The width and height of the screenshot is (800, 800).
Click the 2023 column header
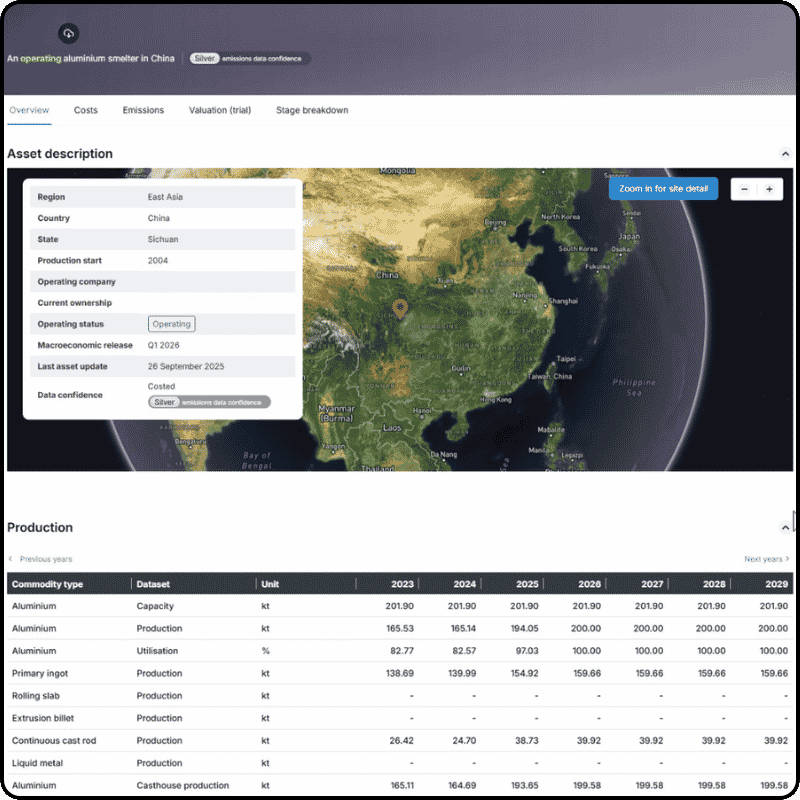point(402,584)
